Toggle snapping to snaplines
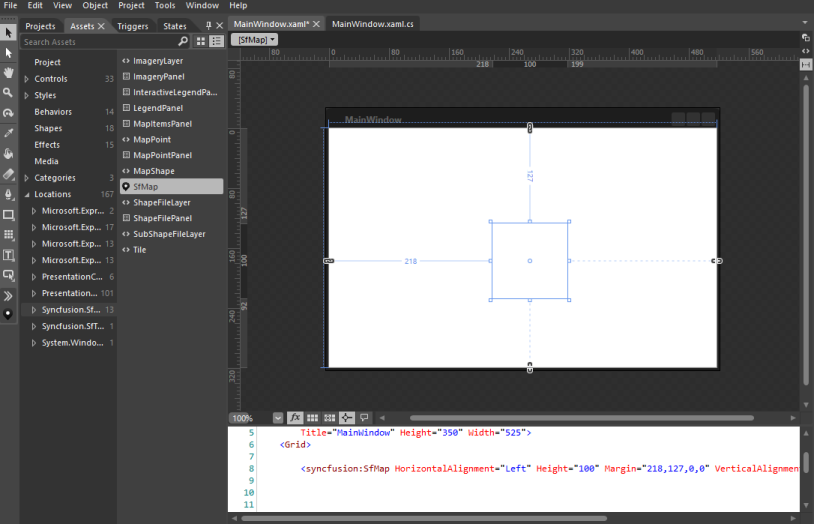Viewport: 814px width, 524px height. coord(347,418)
